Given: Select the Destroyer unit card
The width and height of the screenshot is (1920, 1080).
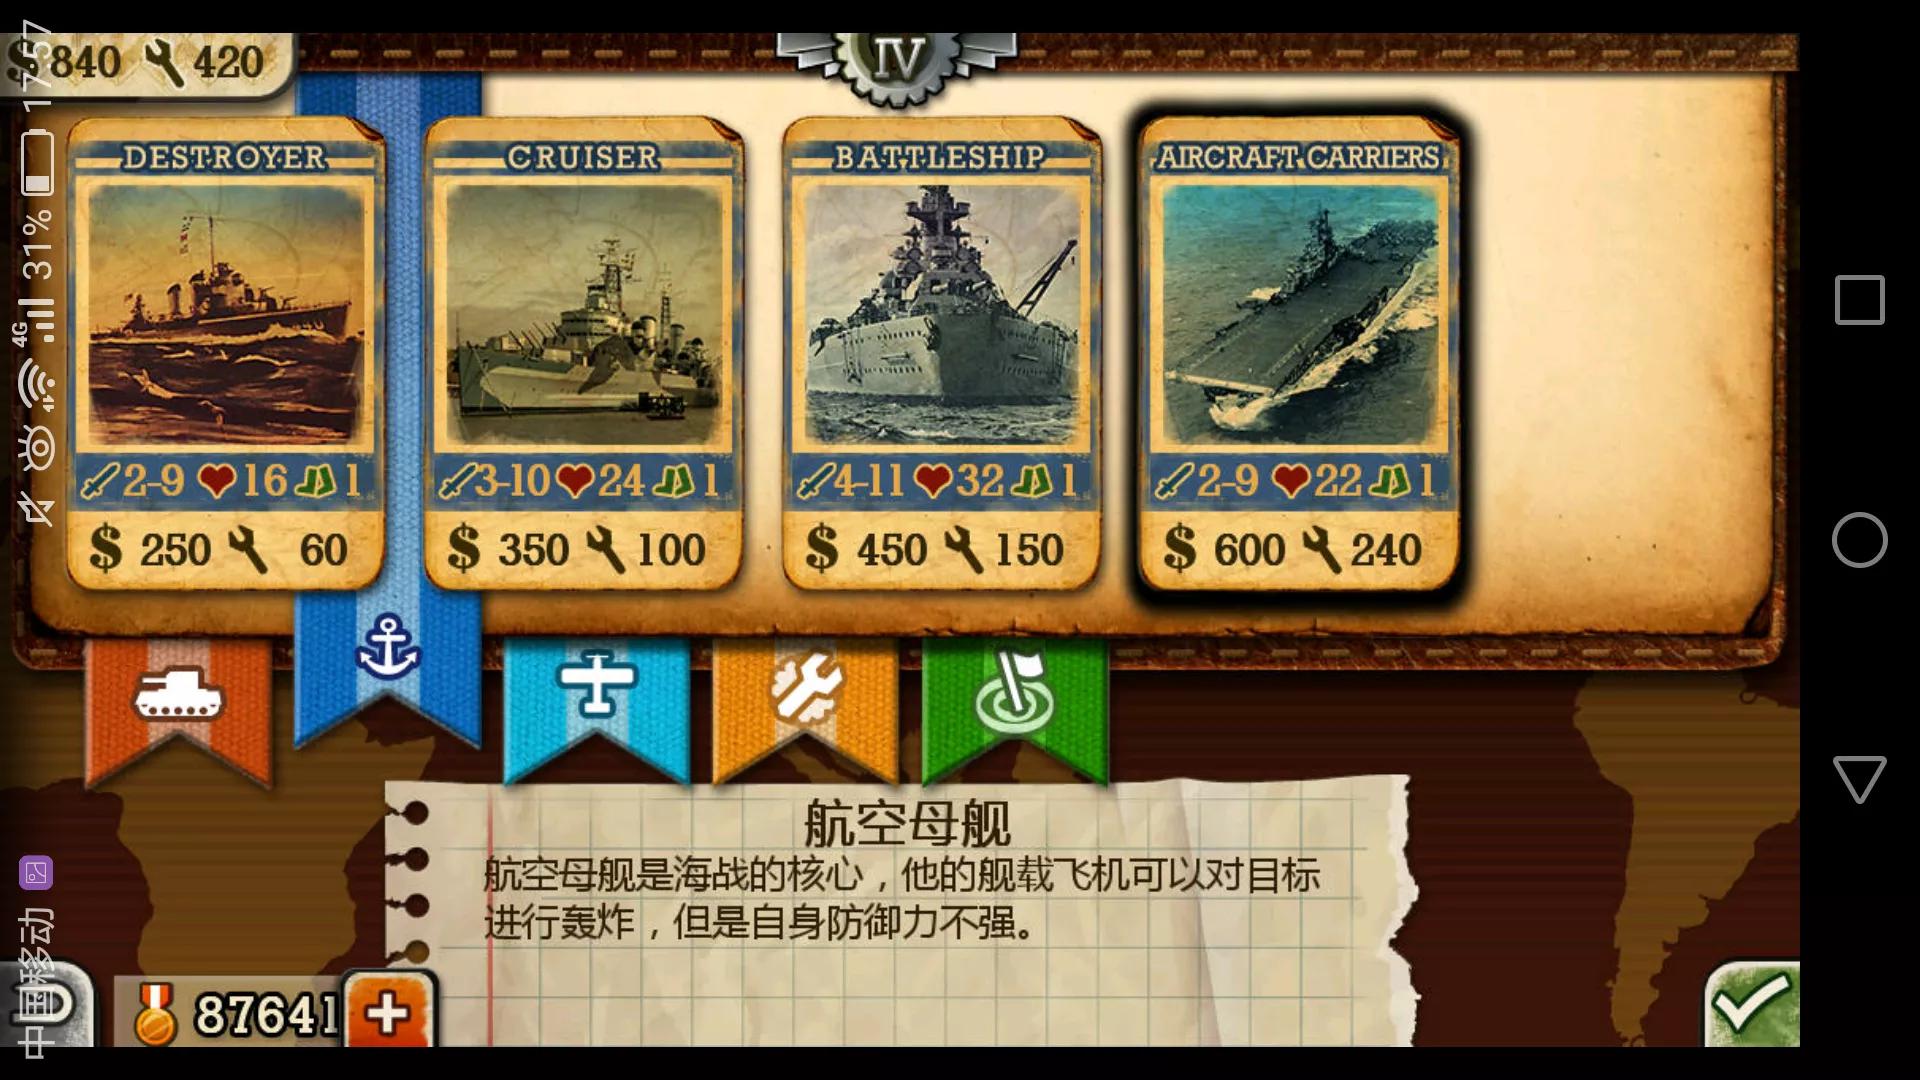Looking at the screenshot, I should (226, 353).
